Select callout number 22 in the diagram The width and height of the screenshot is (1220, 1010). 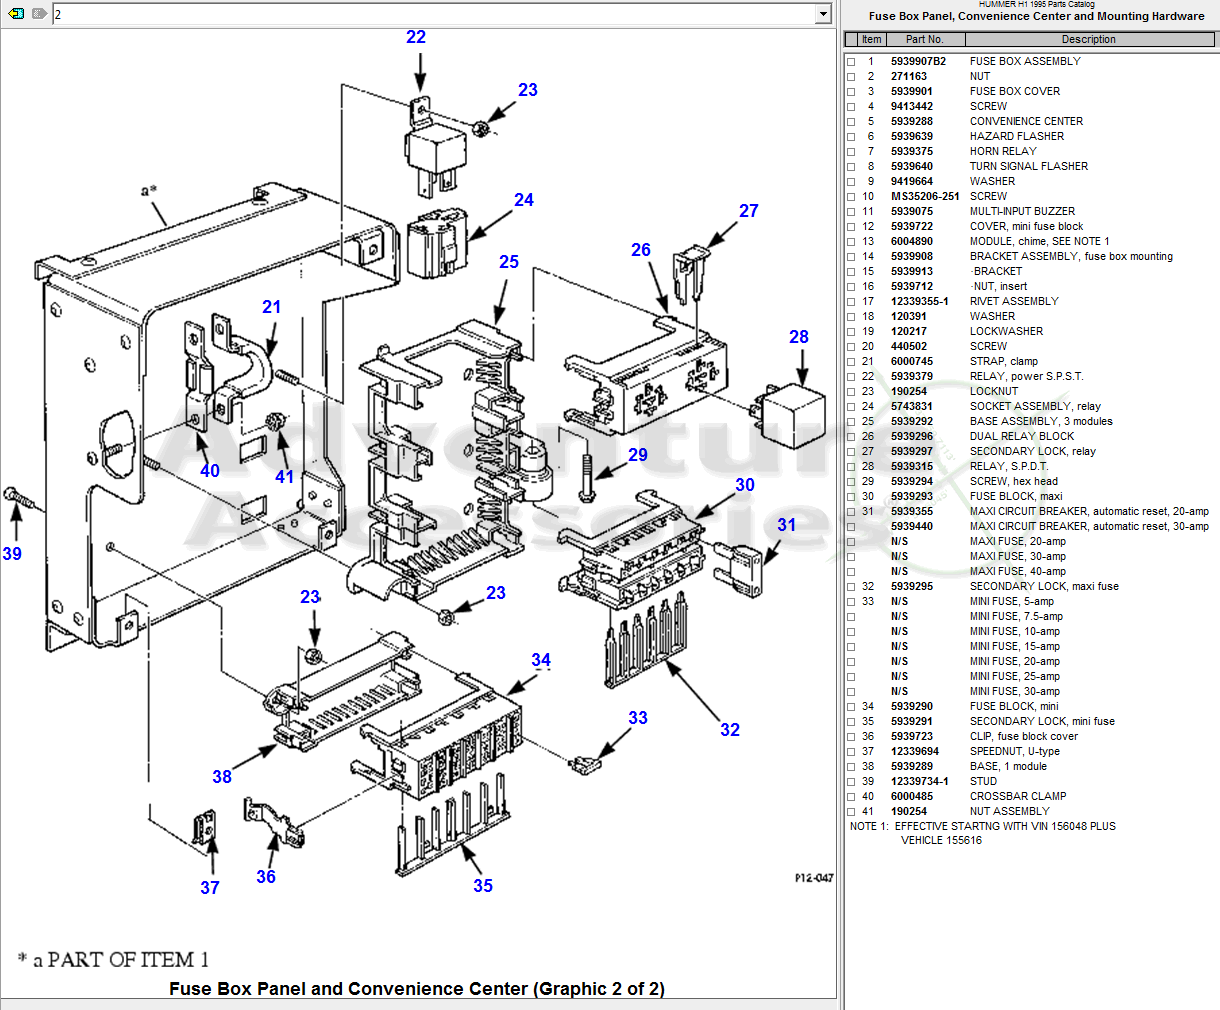pyautogui.click(x=416, y=37)
